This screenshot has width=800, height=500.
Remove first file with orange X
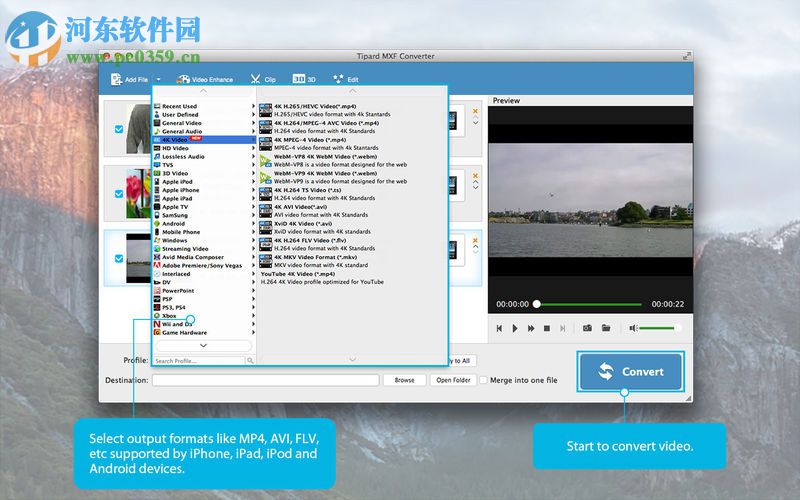tap(475, 111)
